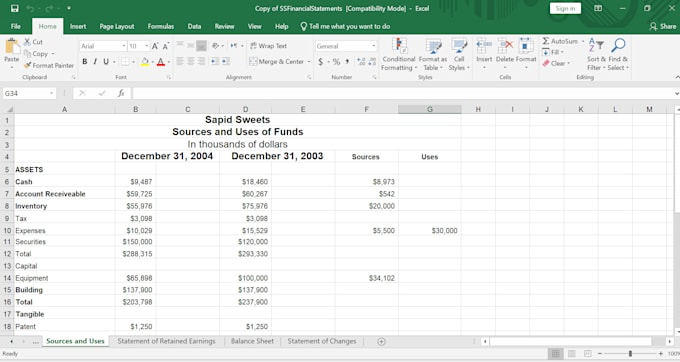This screenshot has width=680, height=362.
Task: Toggle Bold formatting
Action: coord(85,62)
